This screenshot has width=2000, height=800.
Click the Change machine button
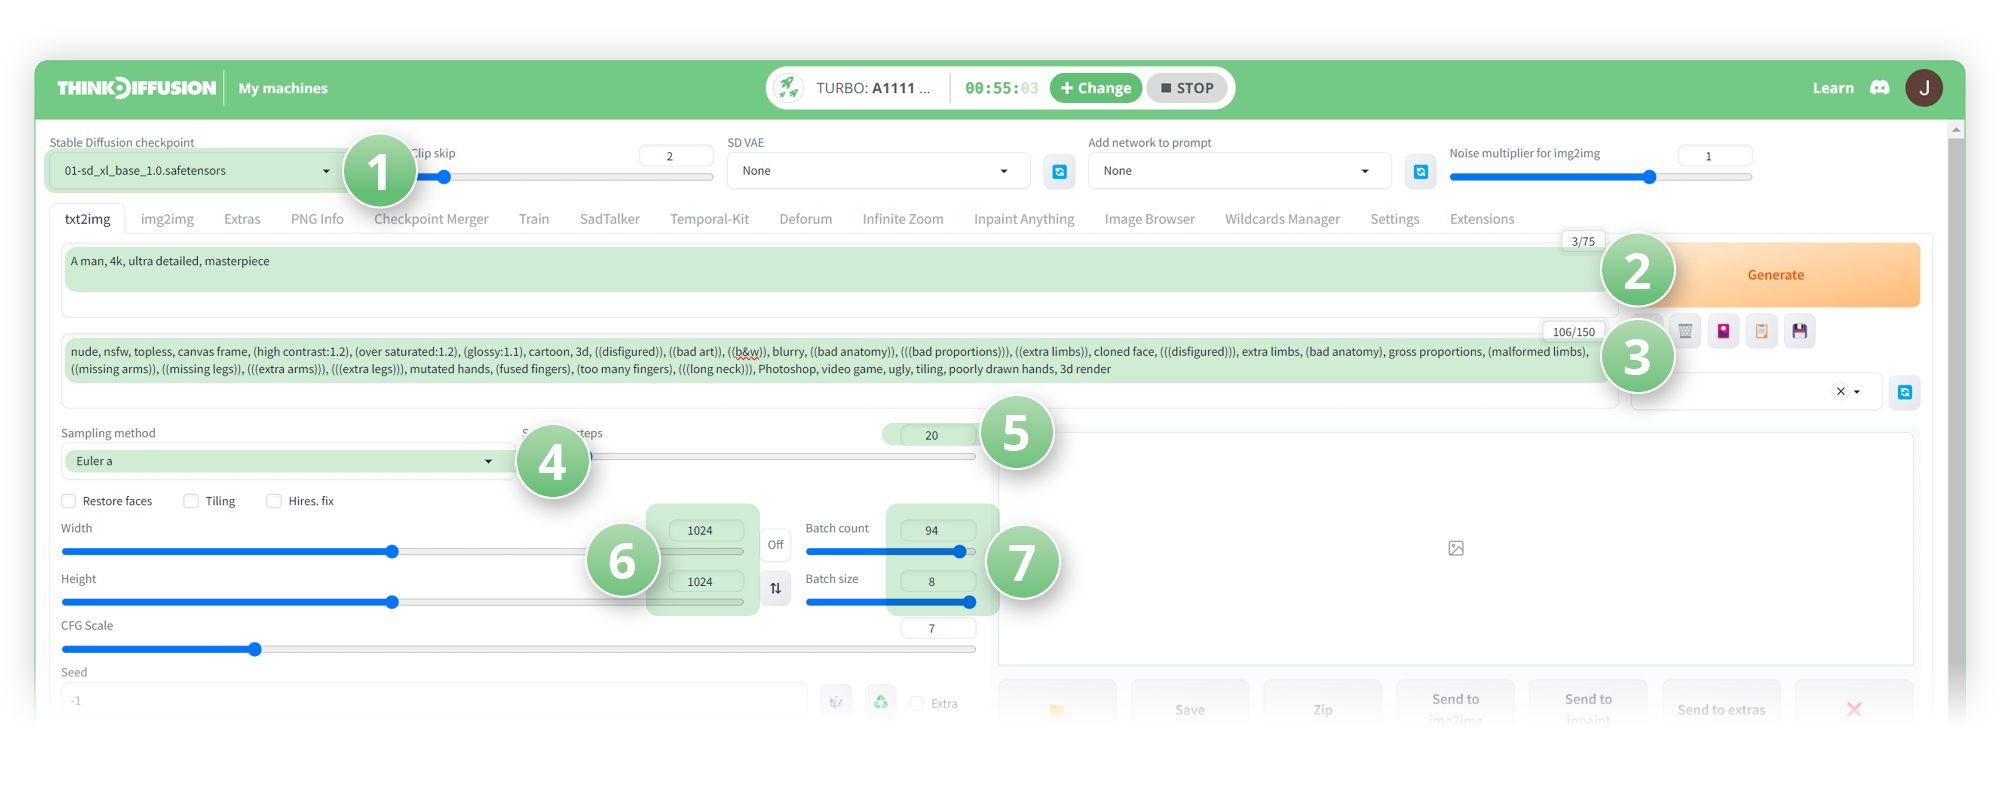pyautogui.click(x=1096, y=88)
